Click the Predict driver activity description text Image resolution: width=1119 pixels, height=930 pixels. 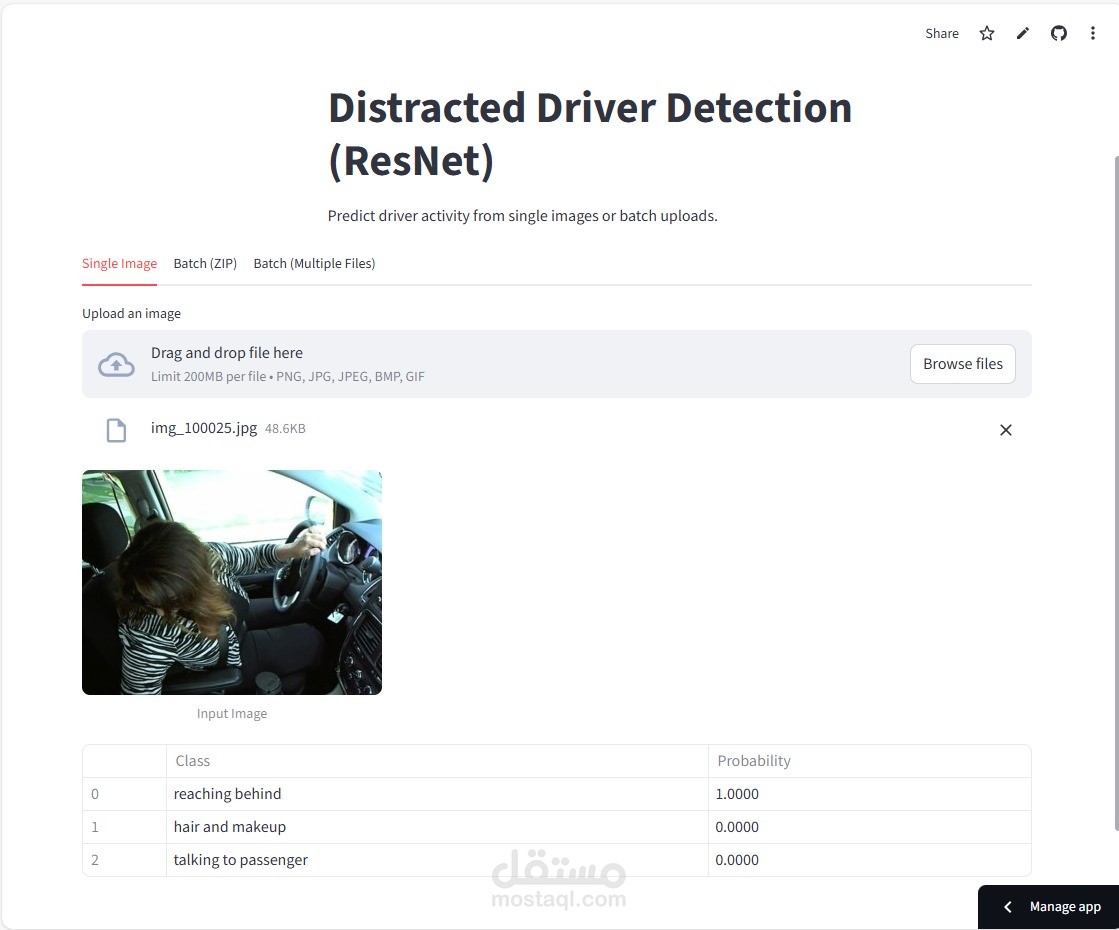pyautogui.click(x=522, y=216)
